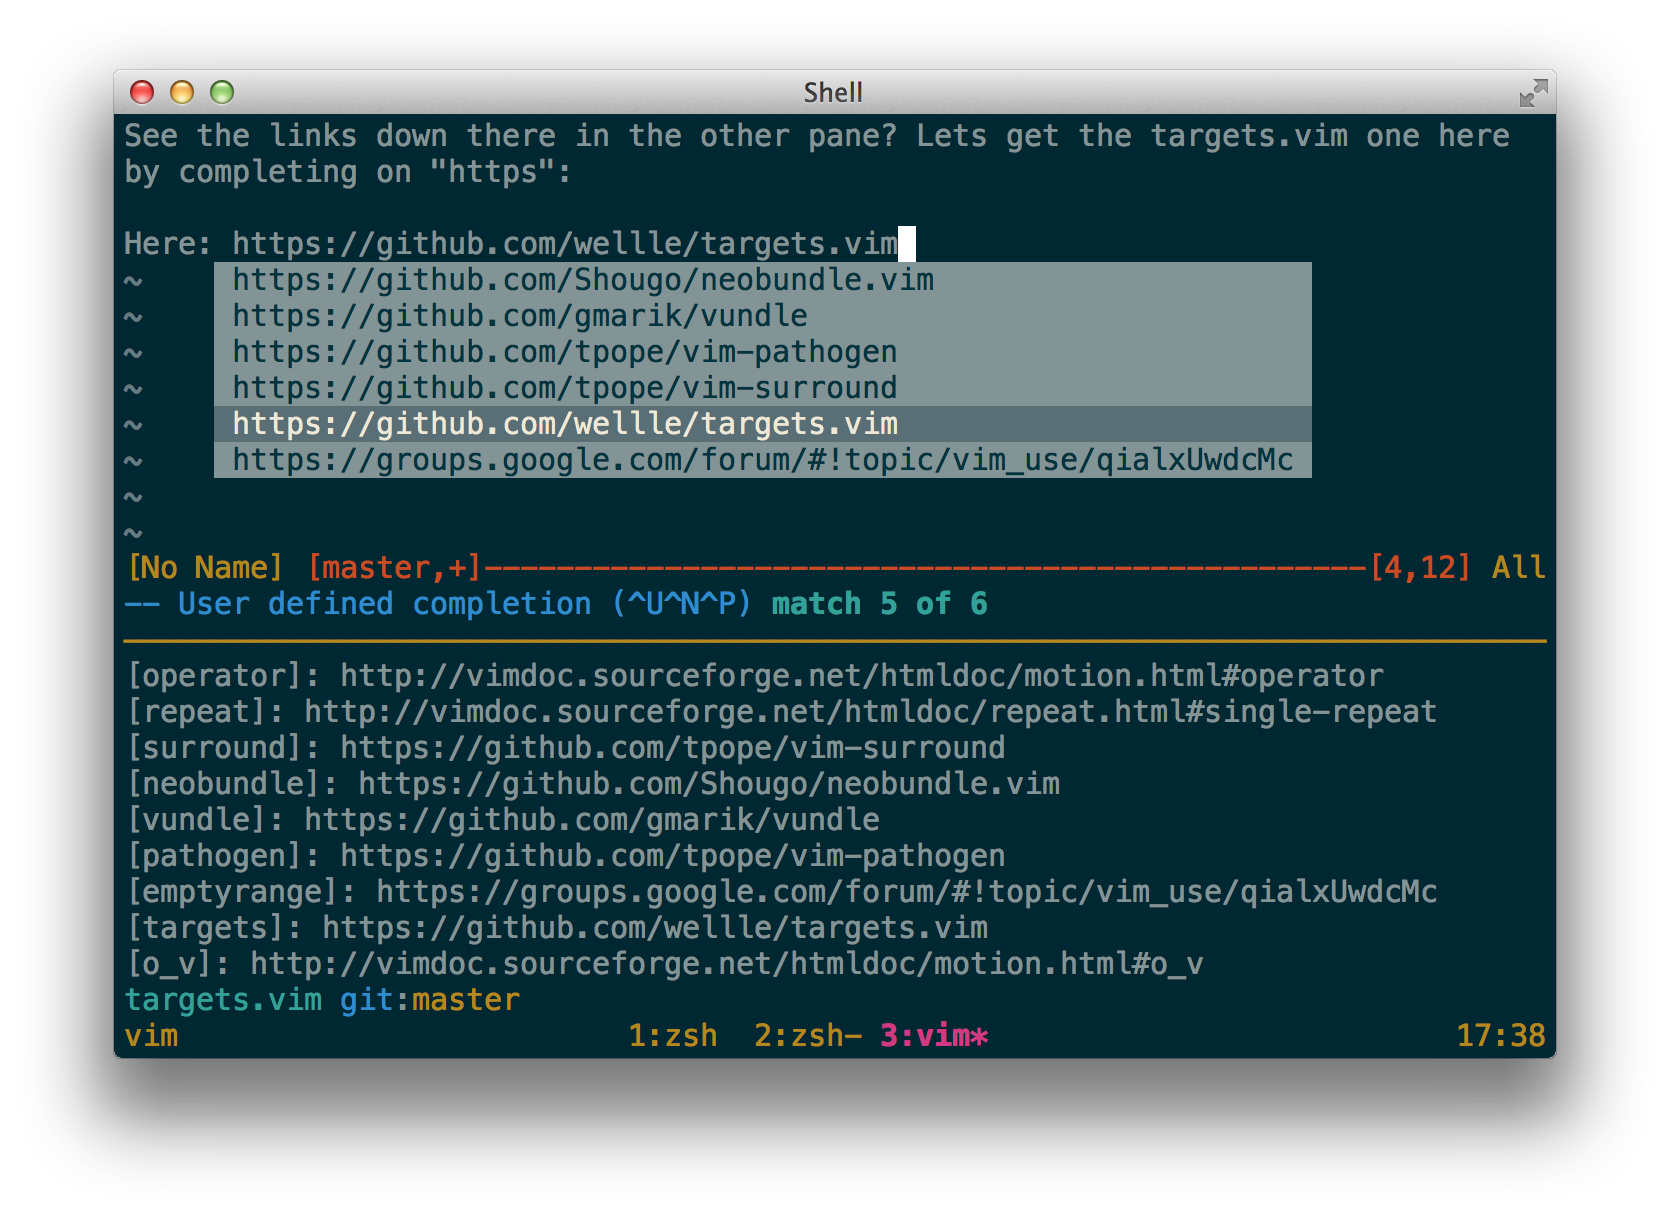The width and height of the screenshot is (1670, 1216).
Task: Pick the groups.google.com forum completion entry
Action: pyautogui.click(x=762, y=460)
